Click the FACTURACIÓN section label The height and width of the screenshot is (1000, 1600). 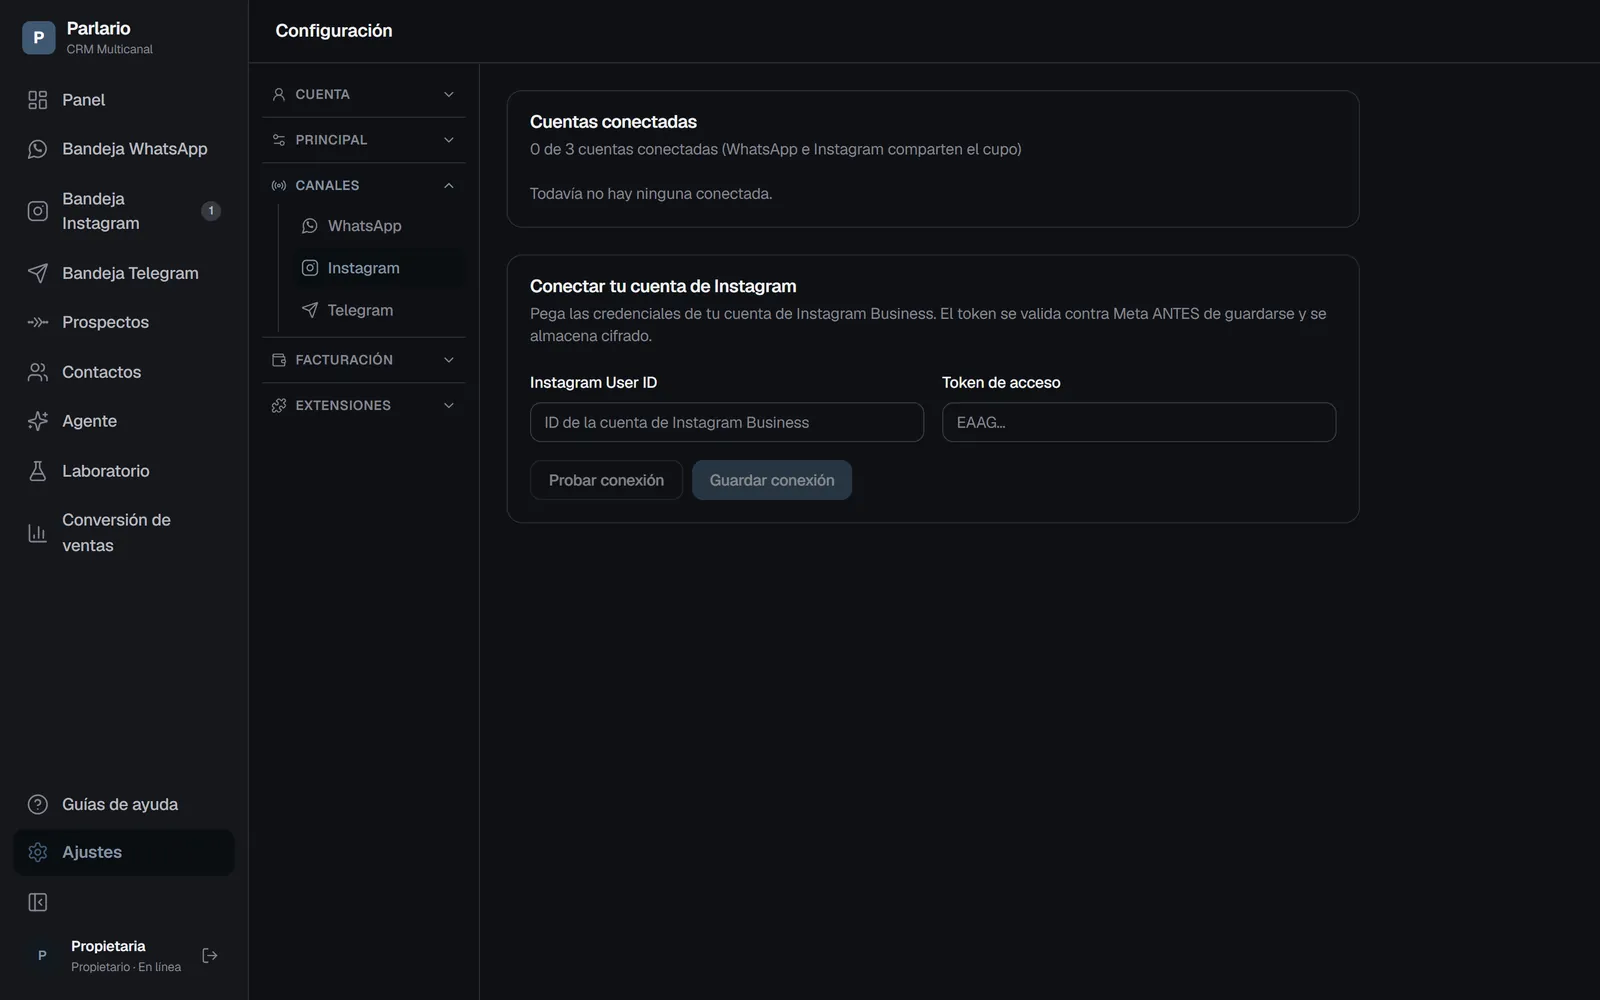pos(344,360)
